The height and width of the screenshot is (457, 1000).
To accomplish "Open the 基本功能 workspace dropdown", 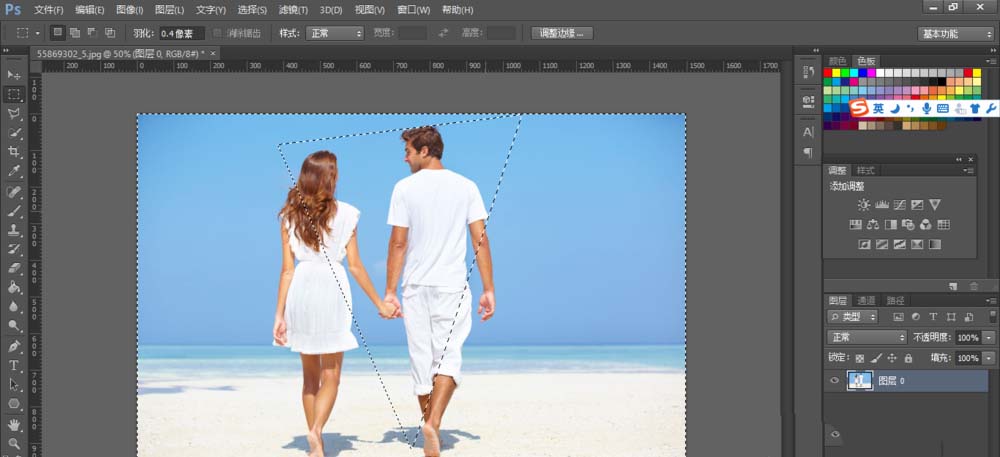I will click(x=955, y=34).
